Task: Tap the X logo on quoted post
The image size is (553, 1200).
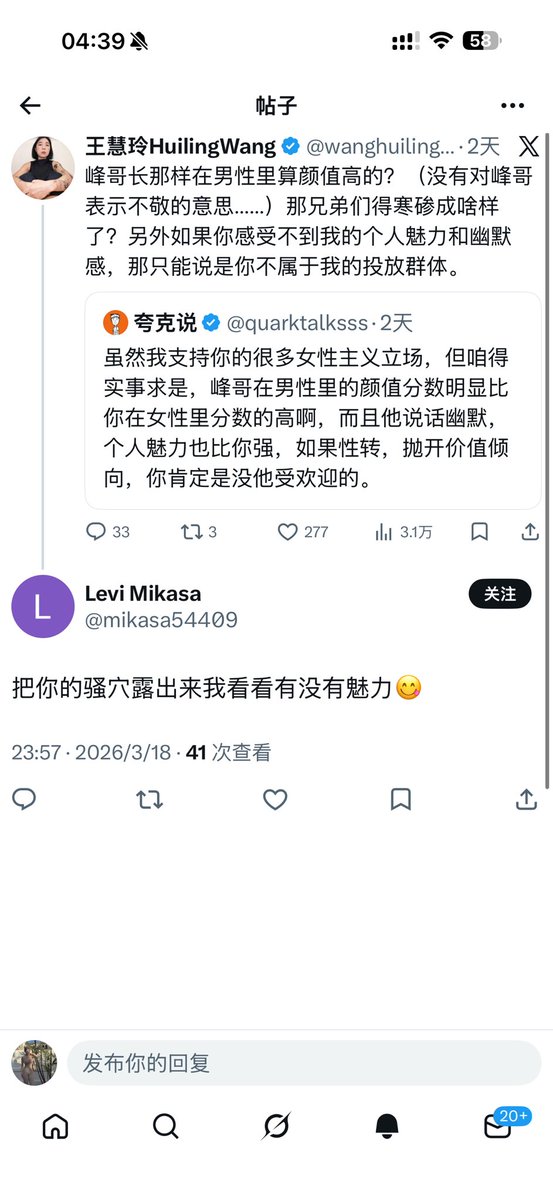Action: [529, 147]
